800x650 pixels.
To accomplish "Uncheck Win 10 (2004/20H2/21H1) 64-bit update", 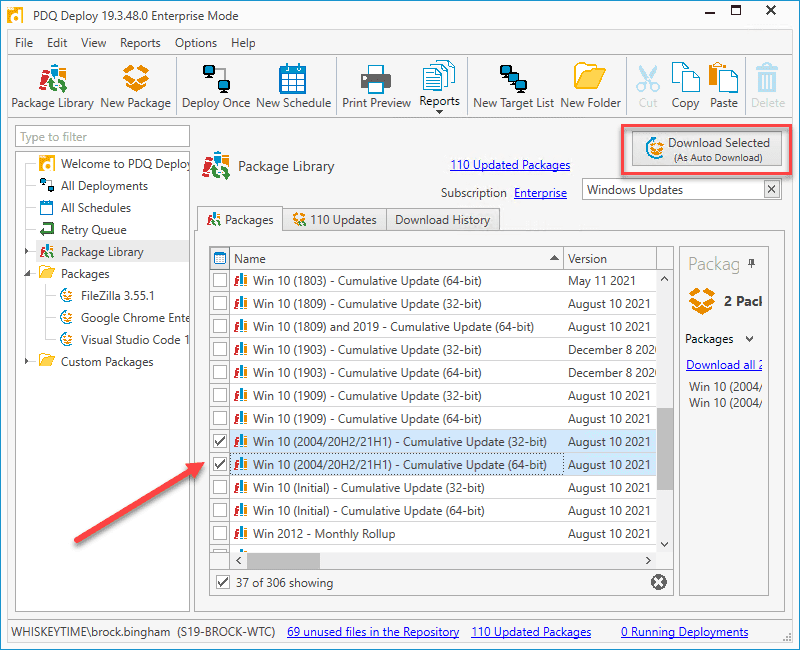I will point(220,464).
